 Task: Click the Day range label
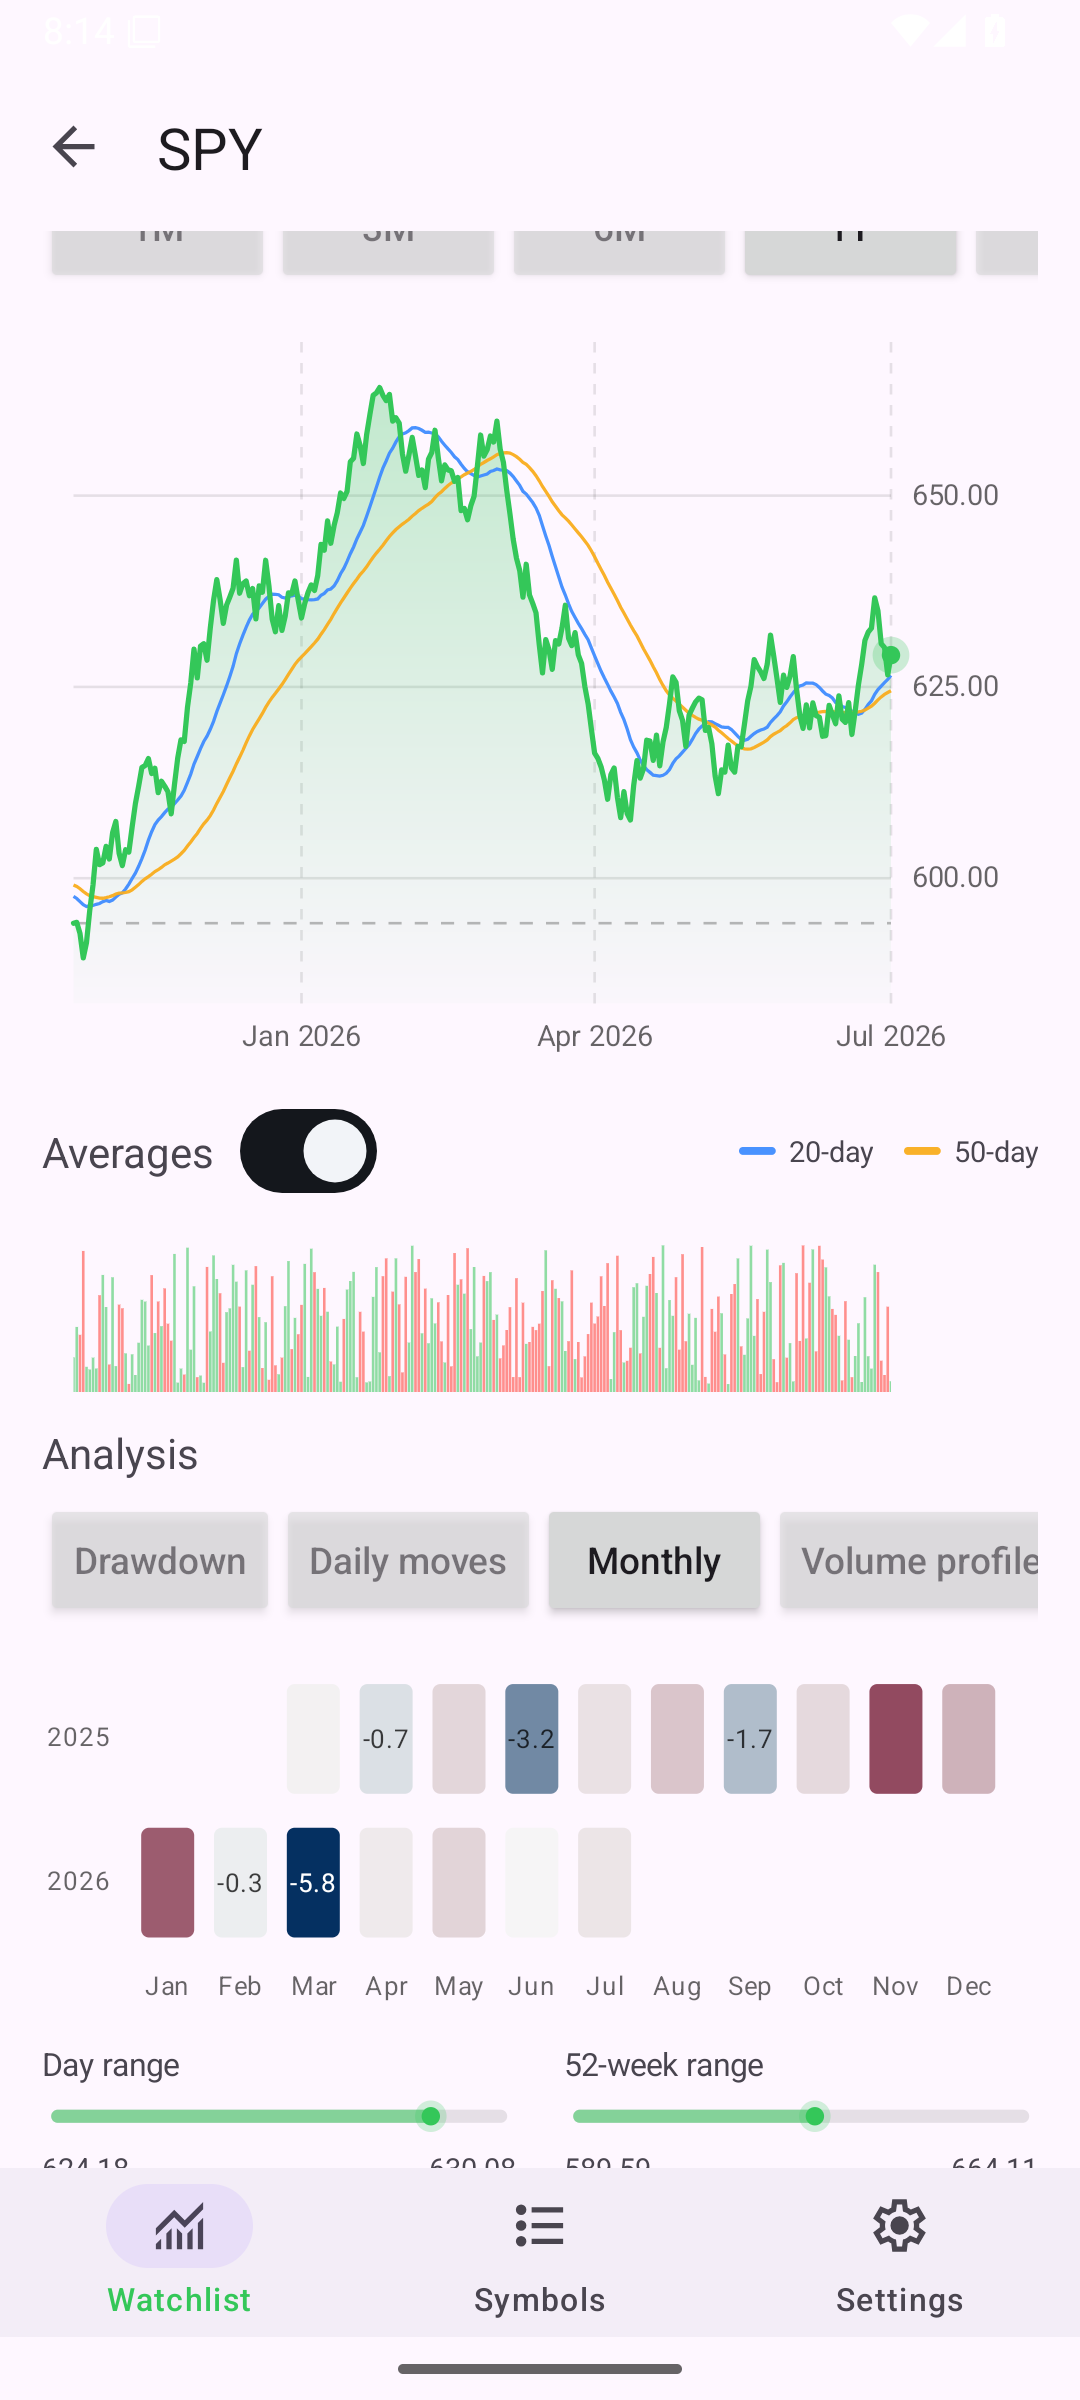tap(111, 2065)
